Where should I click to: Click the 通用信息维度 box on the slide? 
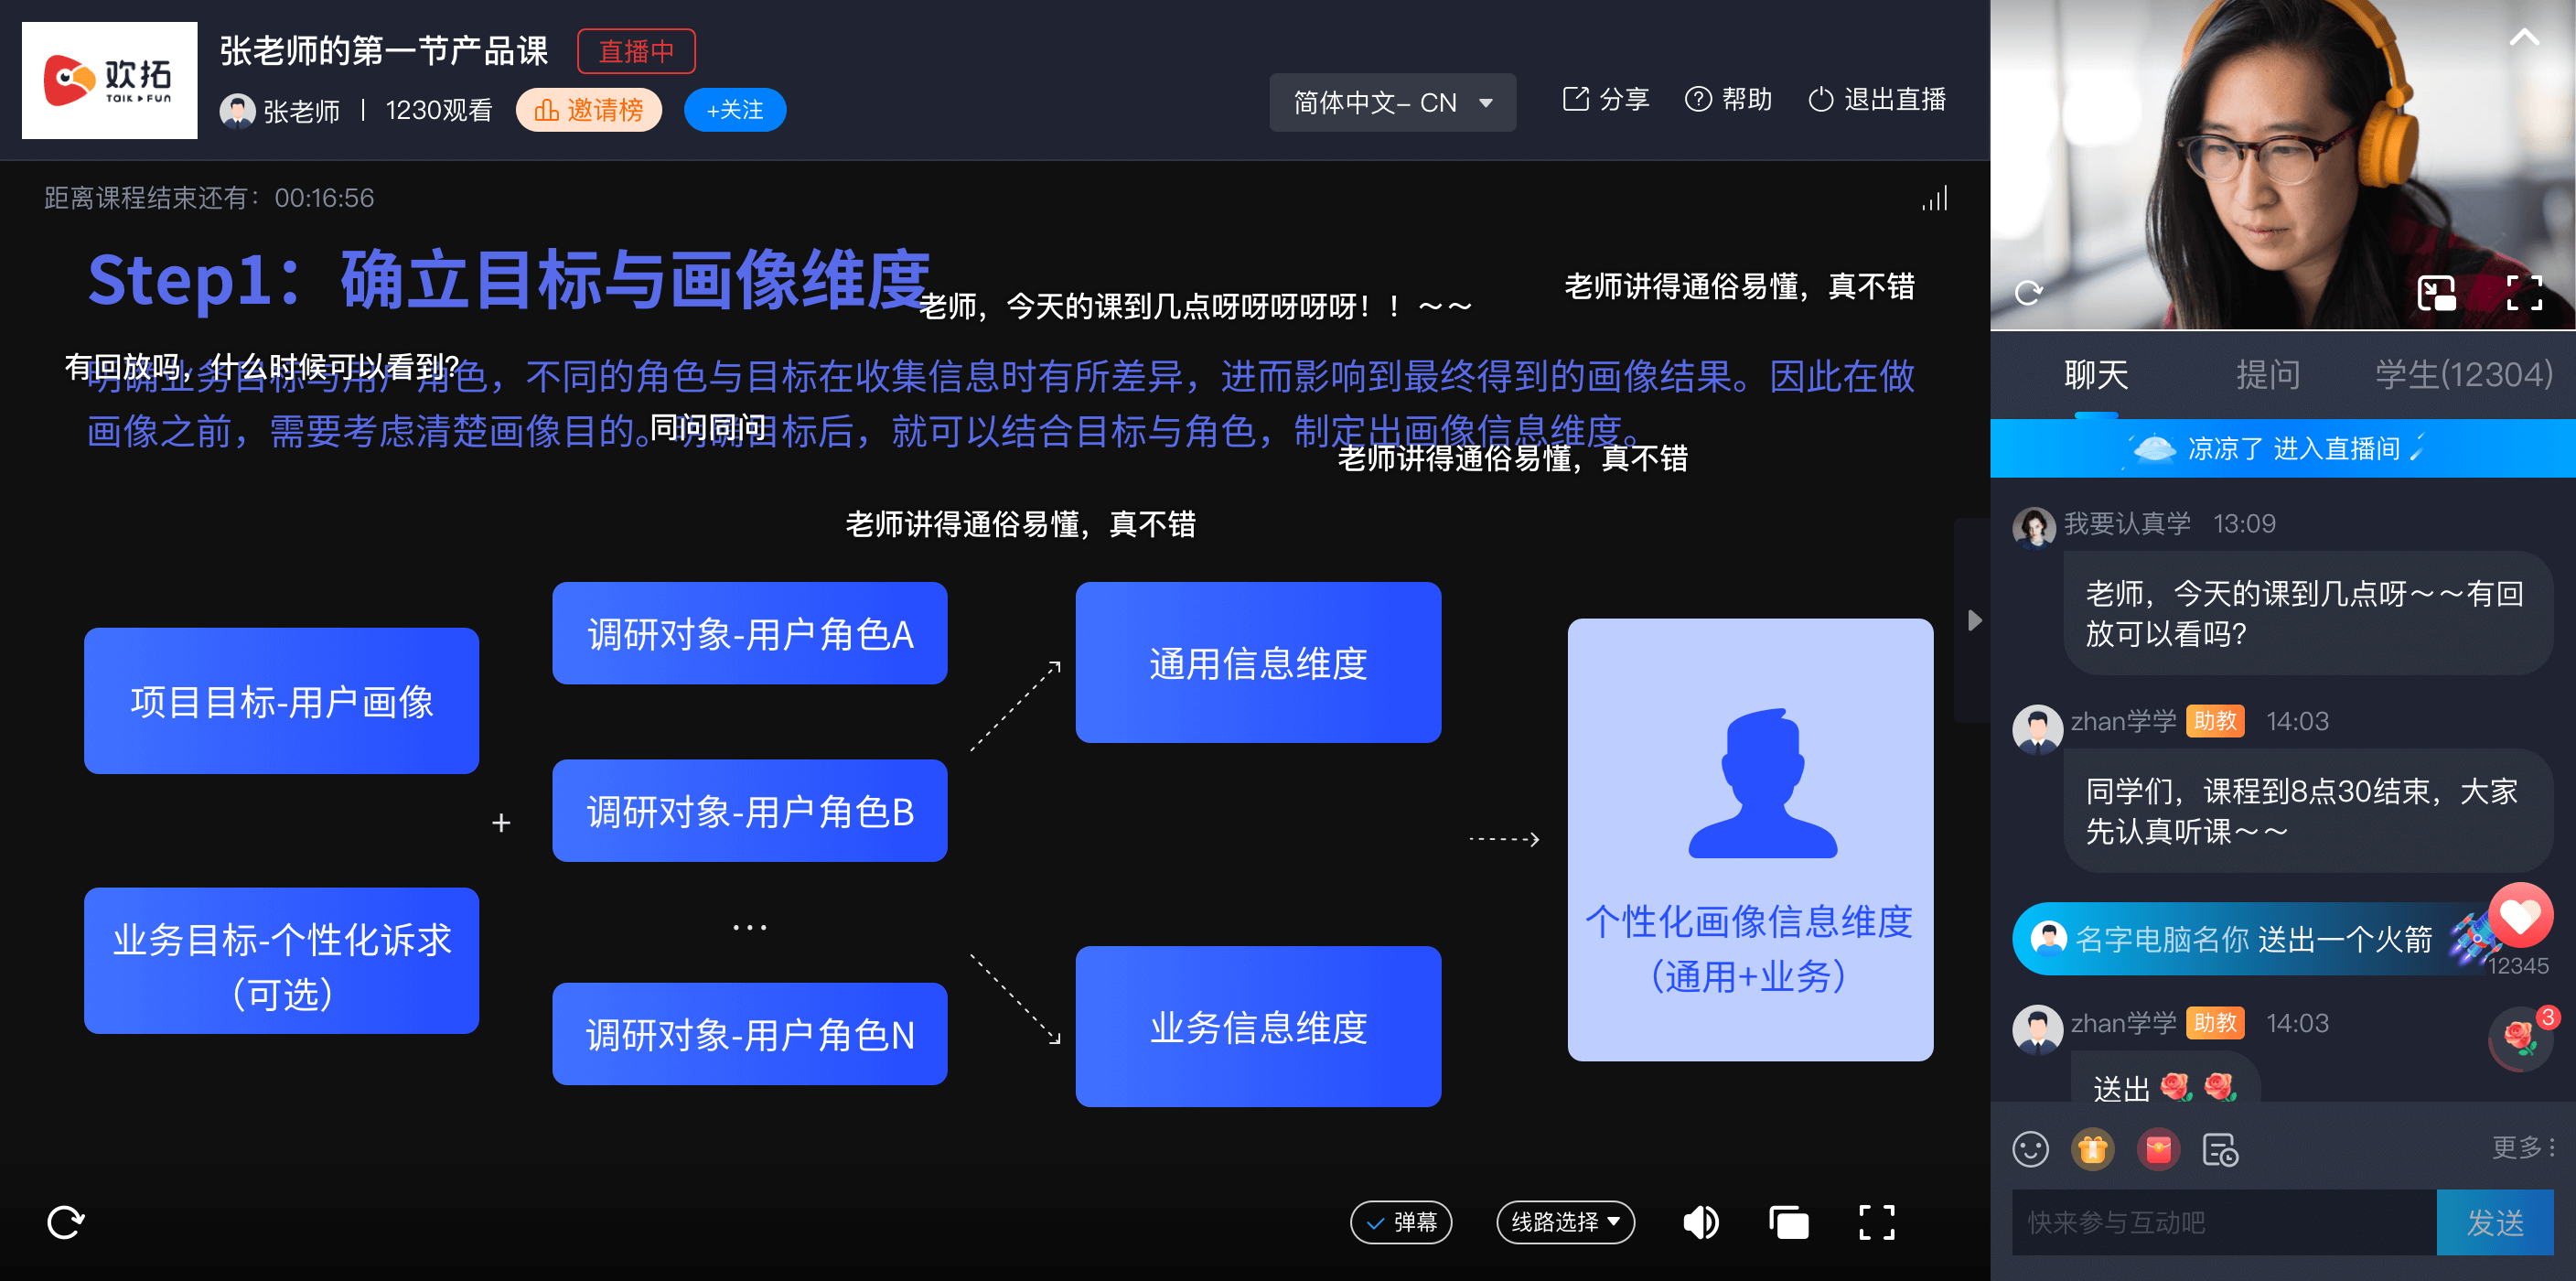pyautogui.click(x=1258, y=663)
